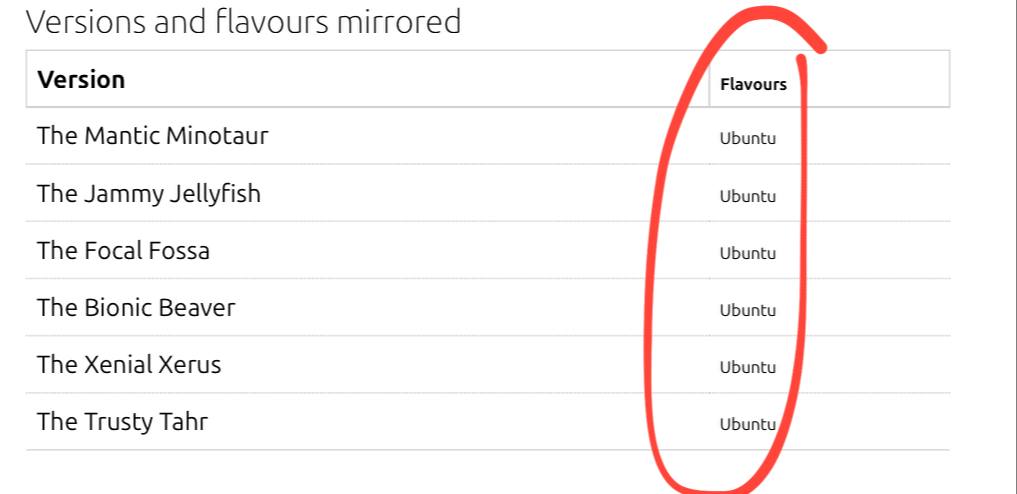Open The Mantic Minotaur version link
The width and height of the screenshot is (1017, 494).
[152, 136]
